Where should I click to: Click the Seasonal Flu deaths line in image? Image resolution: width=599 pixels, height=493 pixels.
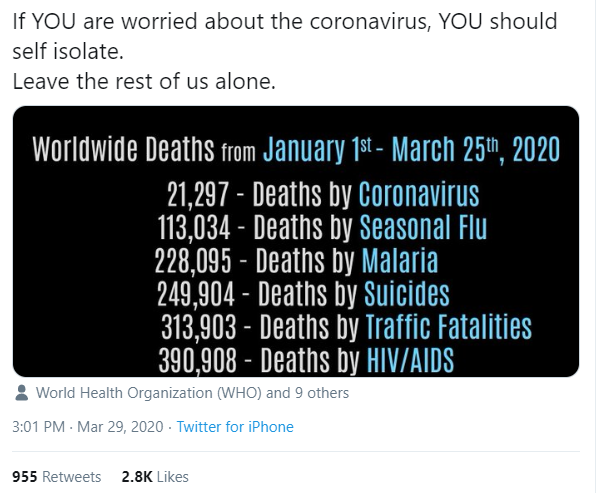[x=322, y=228]
